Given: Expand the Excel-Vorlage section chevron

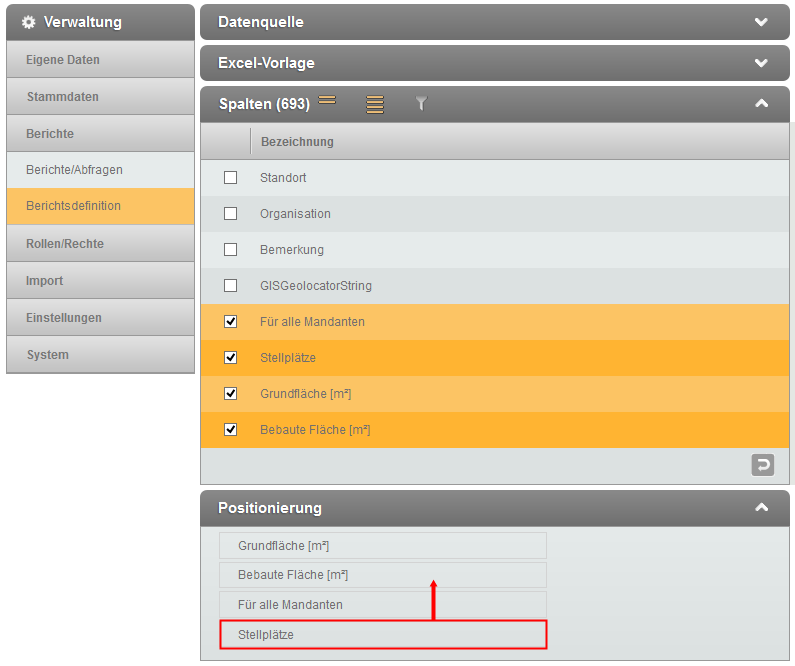Looking at the screenshot, I should (762, 63).
